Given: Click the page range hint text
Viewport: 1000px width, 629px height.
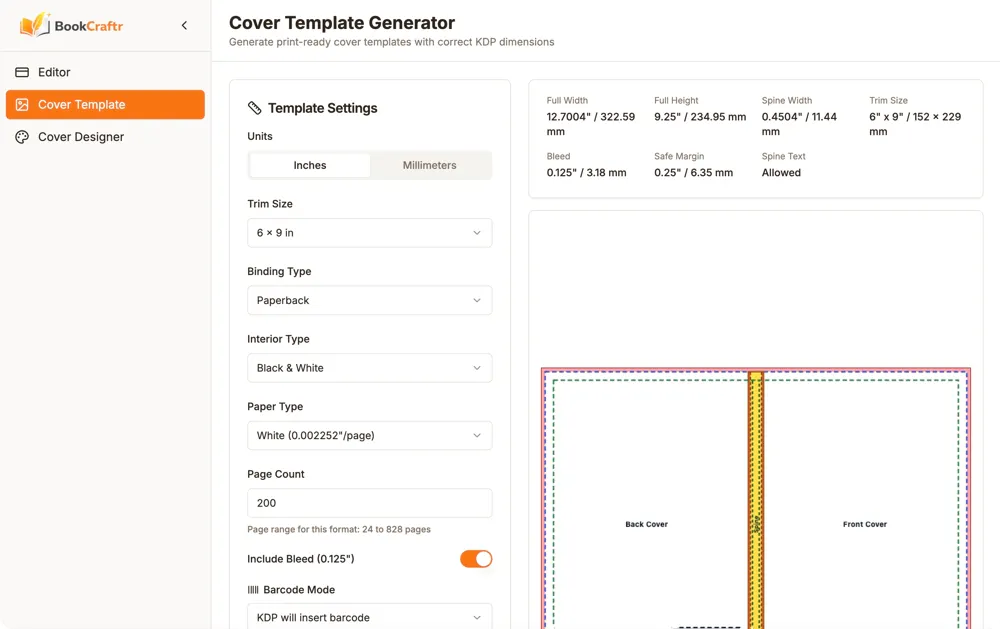Looking at the screenshot, I should (339, 529).
